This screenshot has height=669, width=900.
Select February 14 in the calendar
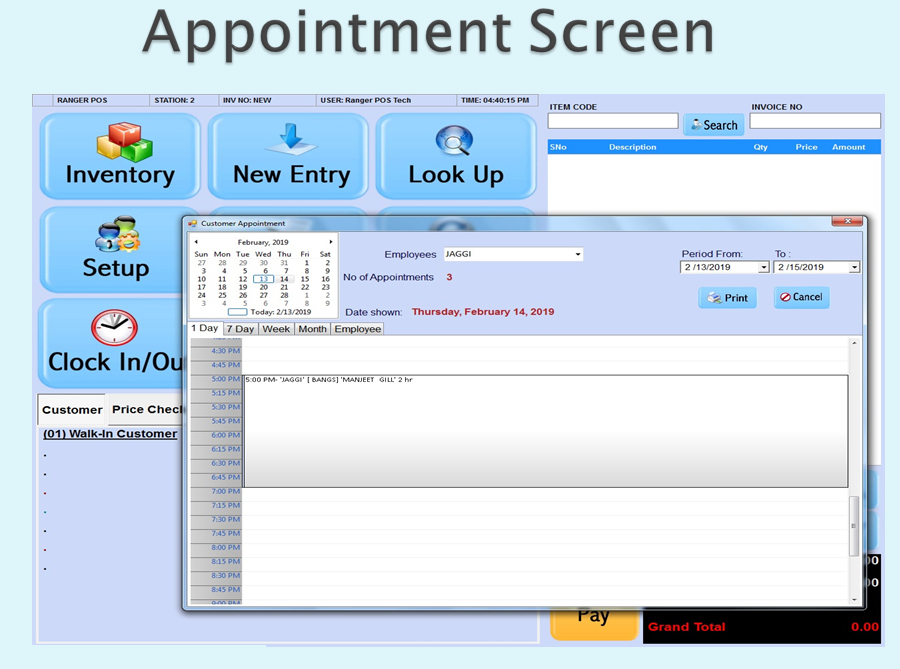[284, 279]
